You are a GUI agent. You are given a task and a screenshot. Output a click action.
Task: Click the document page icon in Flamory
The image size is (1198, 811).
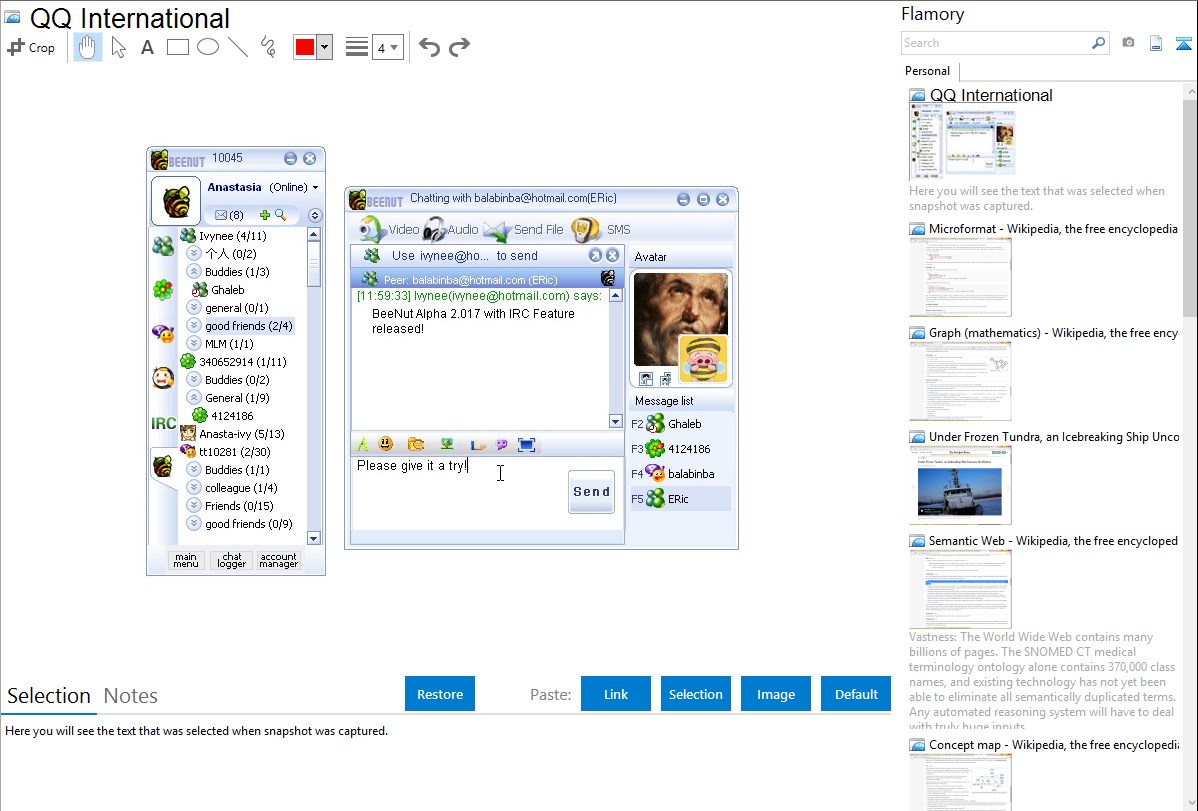click(x=1156, y=44)
